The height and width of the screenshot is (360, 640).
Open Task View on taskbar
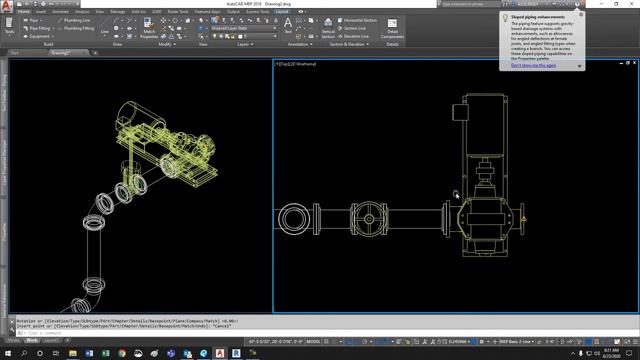(56, 353)
